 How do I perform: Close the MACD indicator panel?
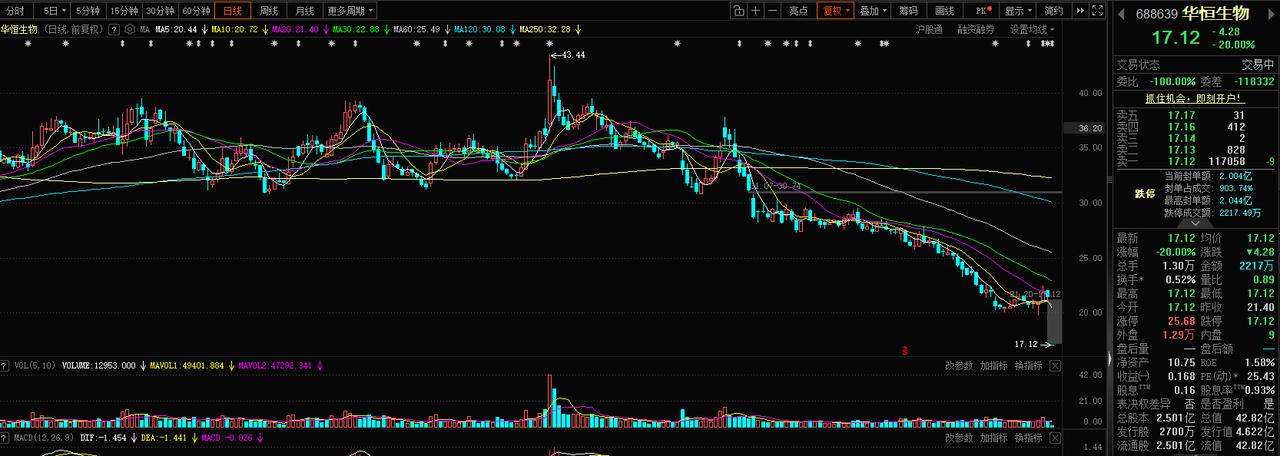click(x=1055, y=438)
